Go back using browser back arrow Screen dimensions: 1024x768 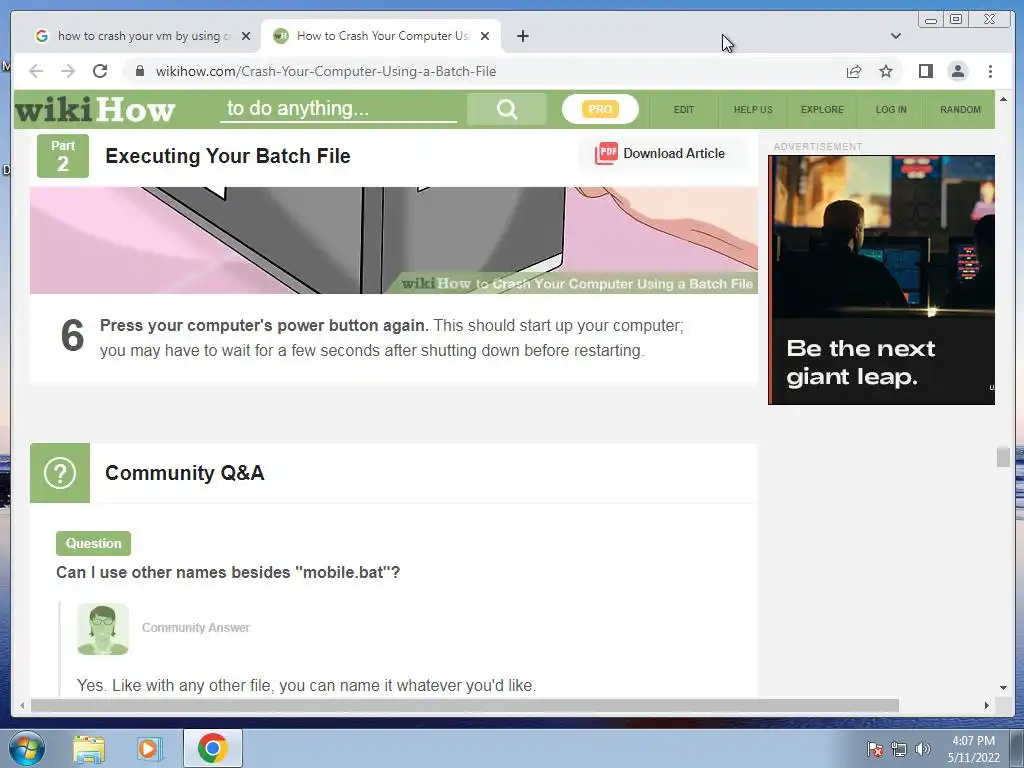(36, 71)
